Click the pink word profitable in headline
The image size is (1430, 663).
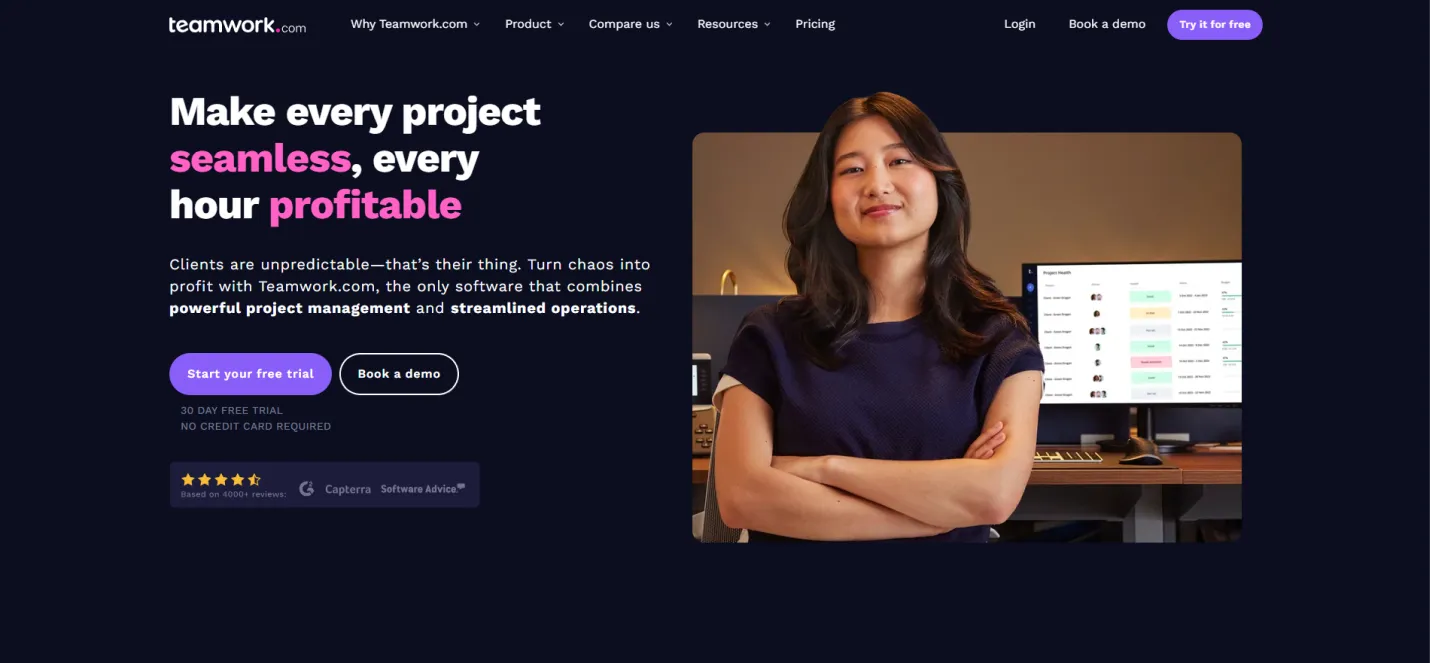pyautogui.click(x=365, y=205)
